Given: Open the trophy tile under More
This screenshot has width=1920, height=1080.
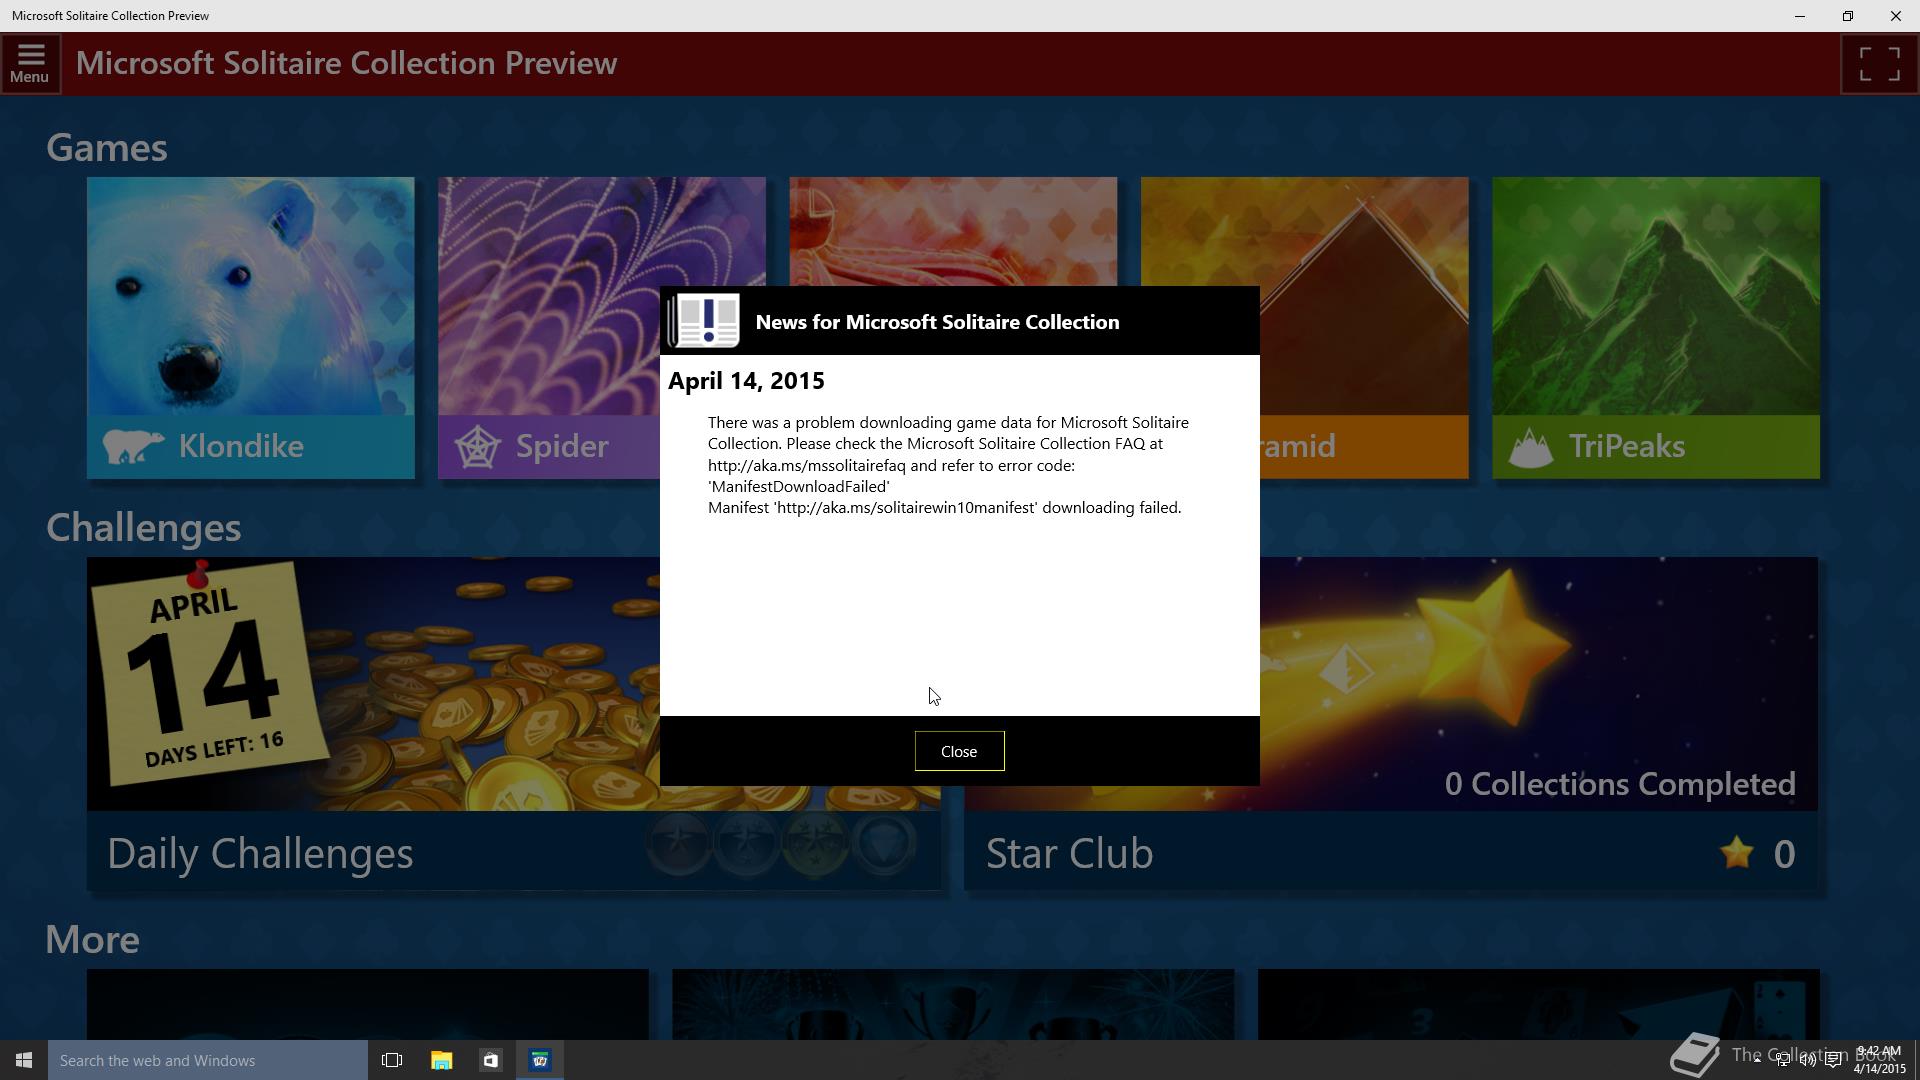Looking at the screenshot, I should (x=953, y=1004).
